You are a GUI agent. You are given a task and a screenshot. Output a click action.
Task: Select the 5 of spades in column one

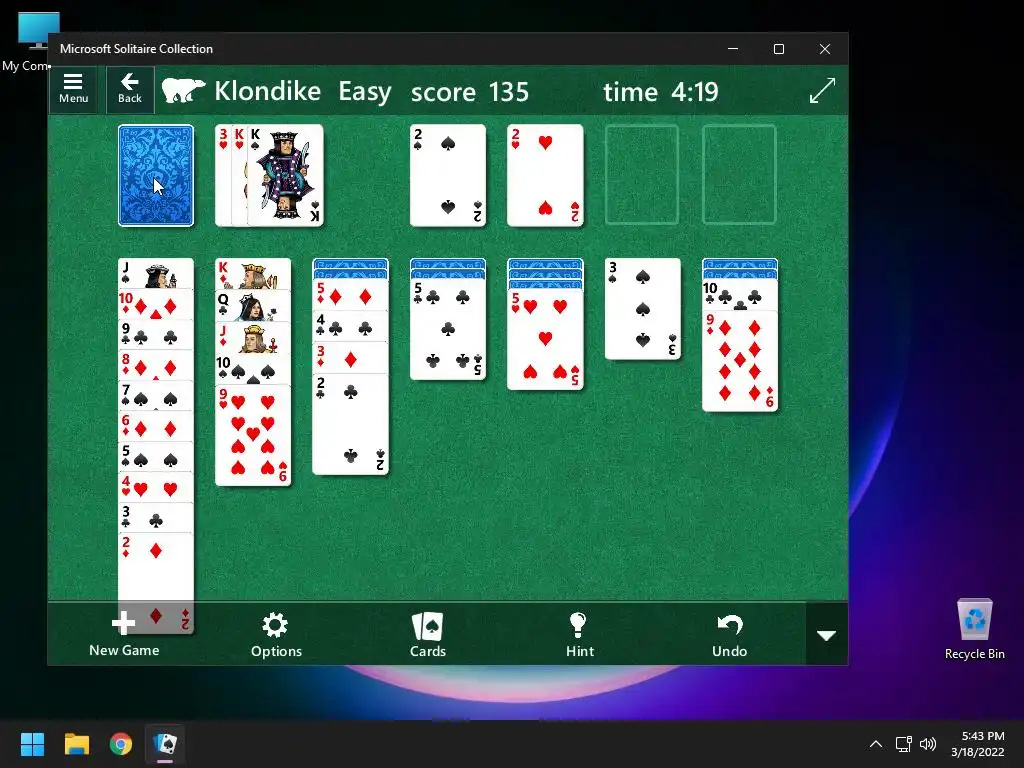pos(155,457)
